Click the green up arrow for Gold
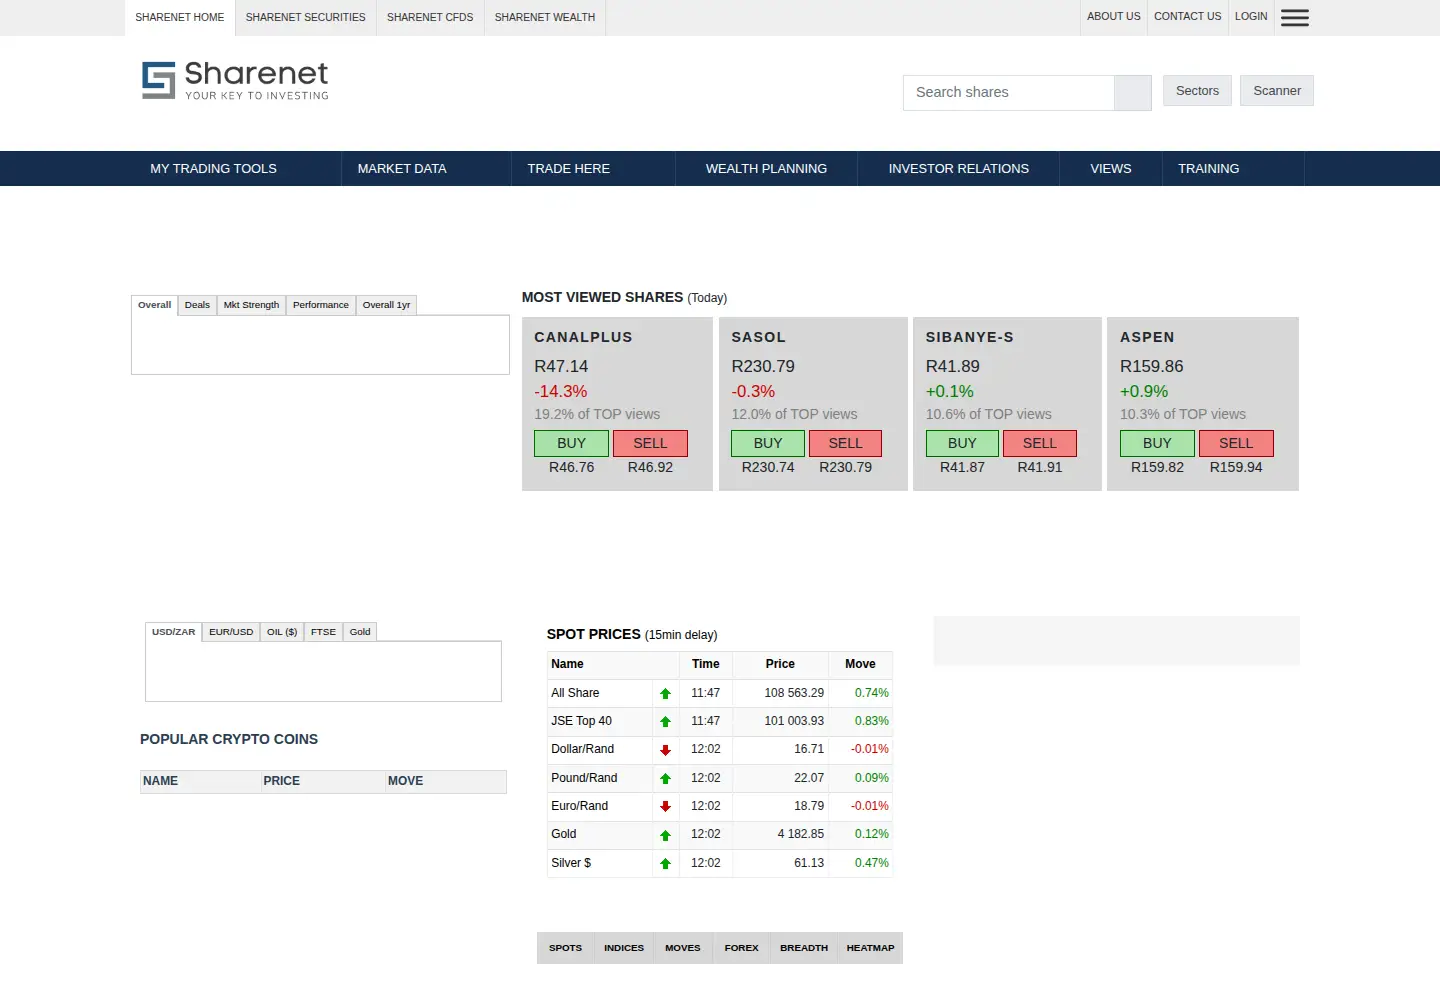The height and width of the screenshot is (1000, 1440). click(x=665, y=834)
